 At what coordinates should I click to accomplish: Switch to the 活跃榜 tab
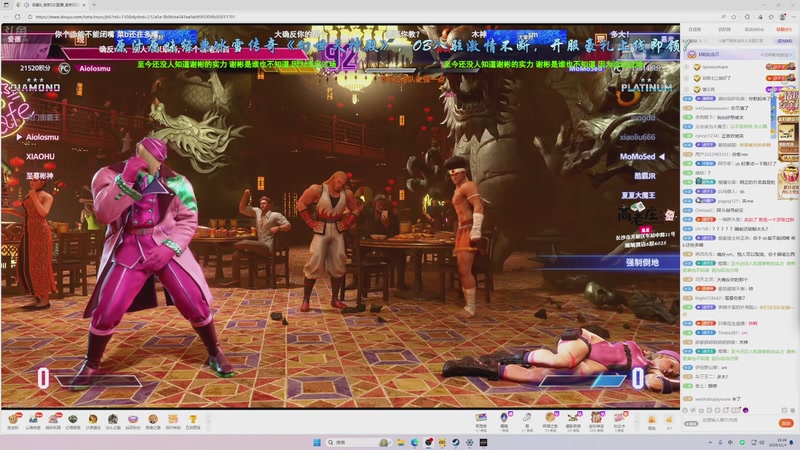(x=724, y=30)
